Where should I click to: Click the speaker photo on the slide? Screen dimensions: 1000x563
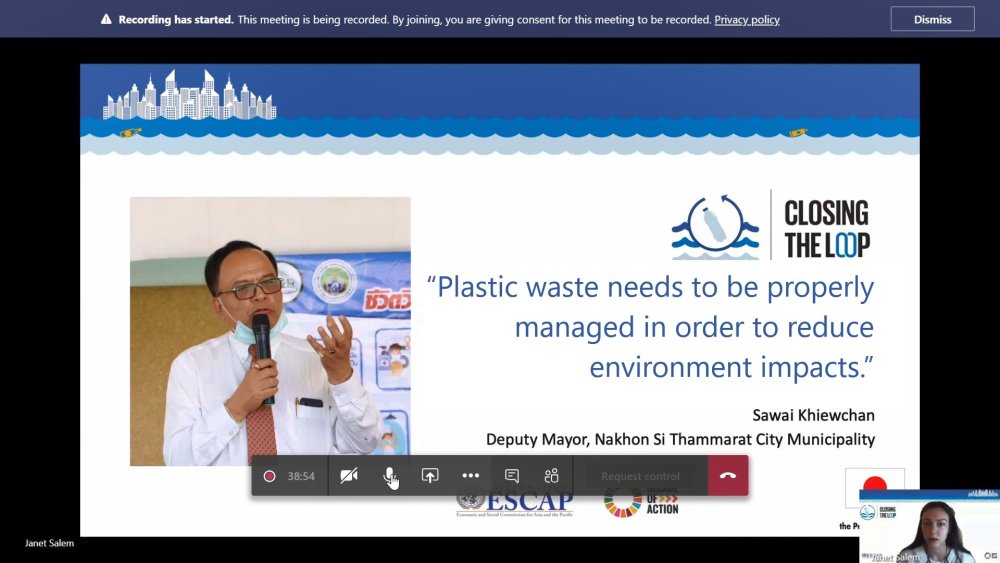tap(270, 331)
